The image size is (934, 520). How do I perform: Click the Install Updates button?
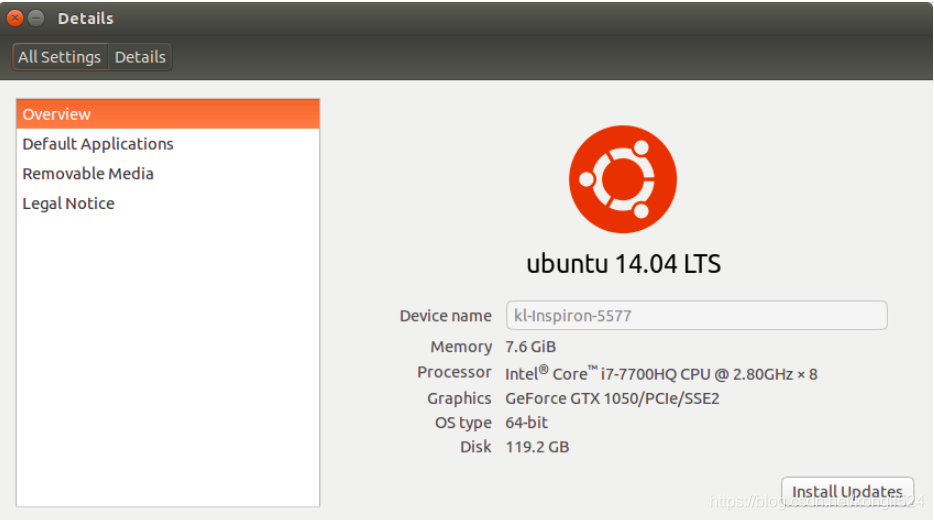click(x=847, y=491)
